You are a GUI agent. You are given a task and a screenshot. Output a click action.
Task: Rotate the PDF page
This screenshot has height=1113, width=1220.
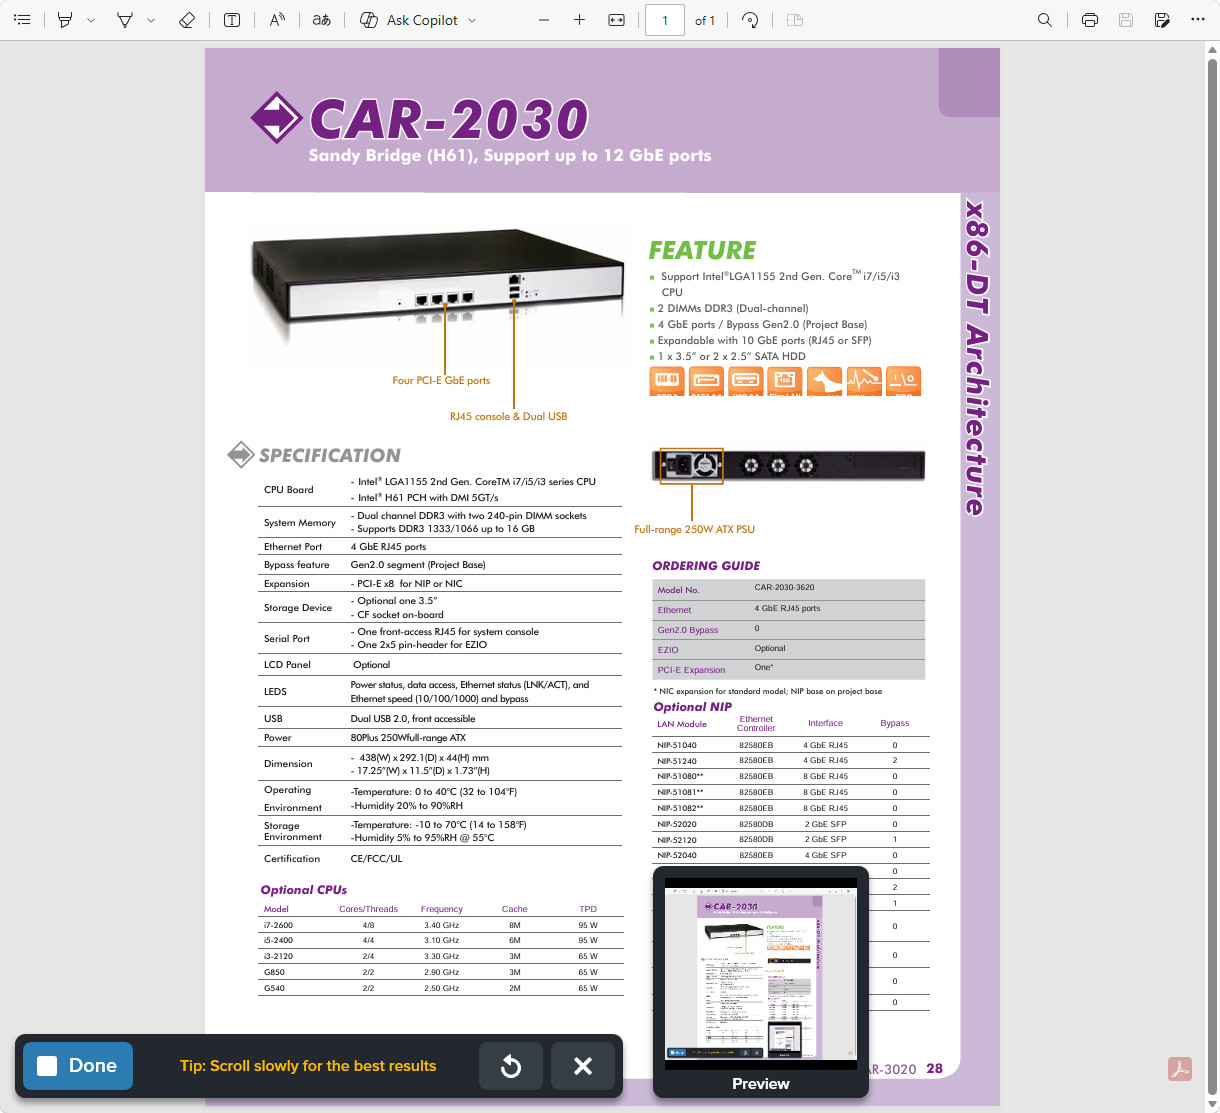pos(750,20)
